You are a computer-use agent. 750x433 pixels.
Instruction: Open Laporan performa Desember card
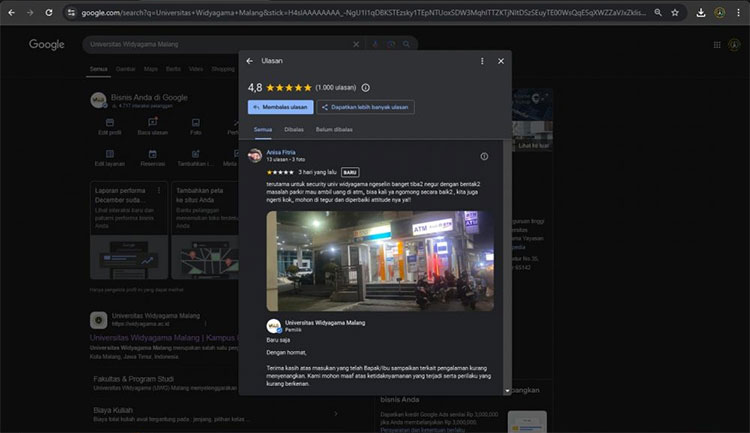point(129,230)
